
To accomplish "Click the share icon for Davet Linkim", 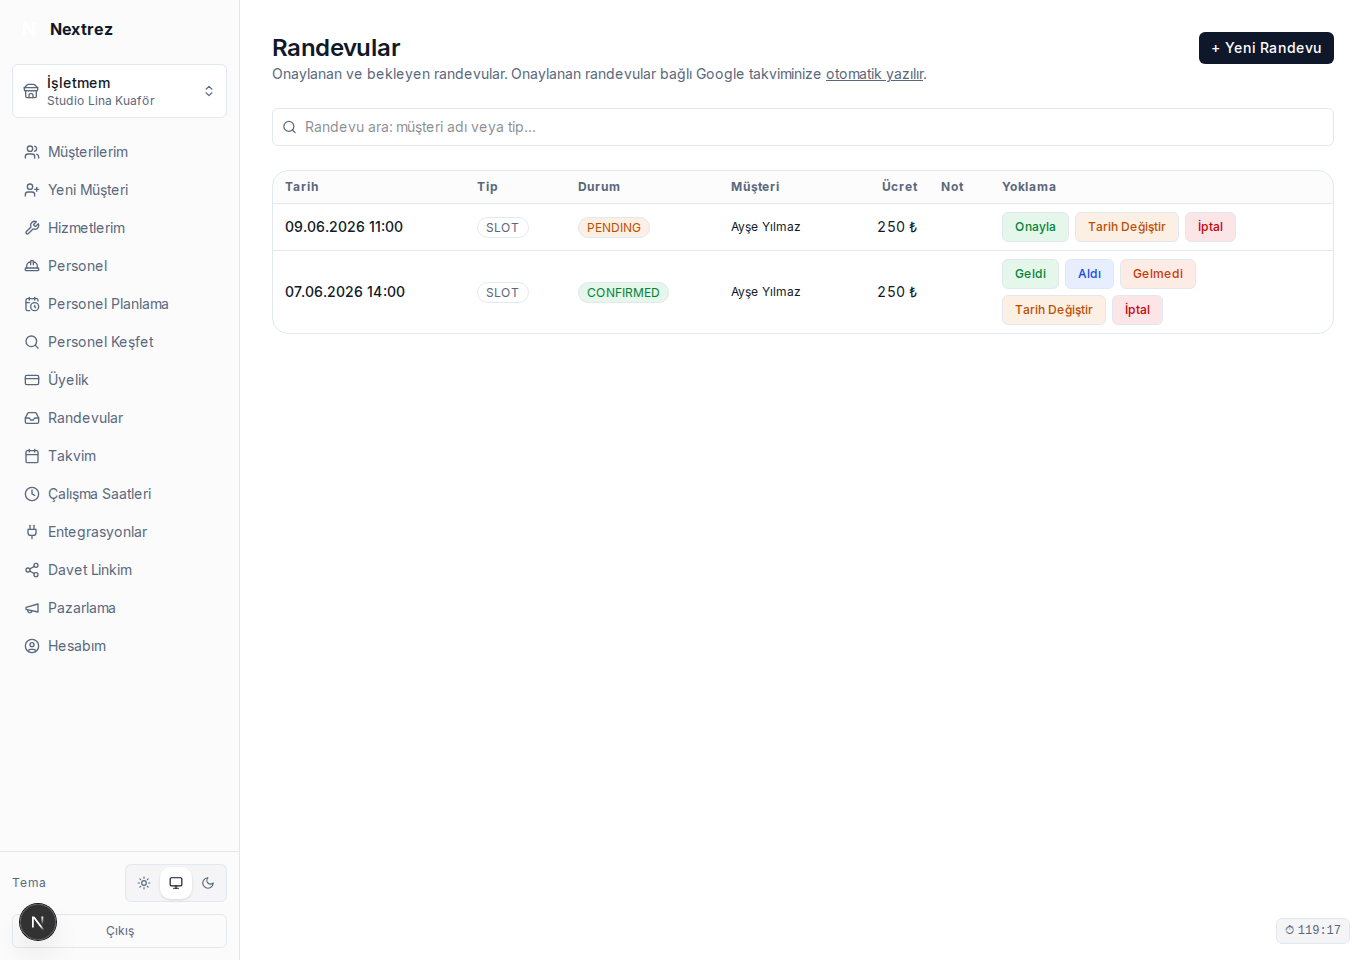I will point(32,570).
